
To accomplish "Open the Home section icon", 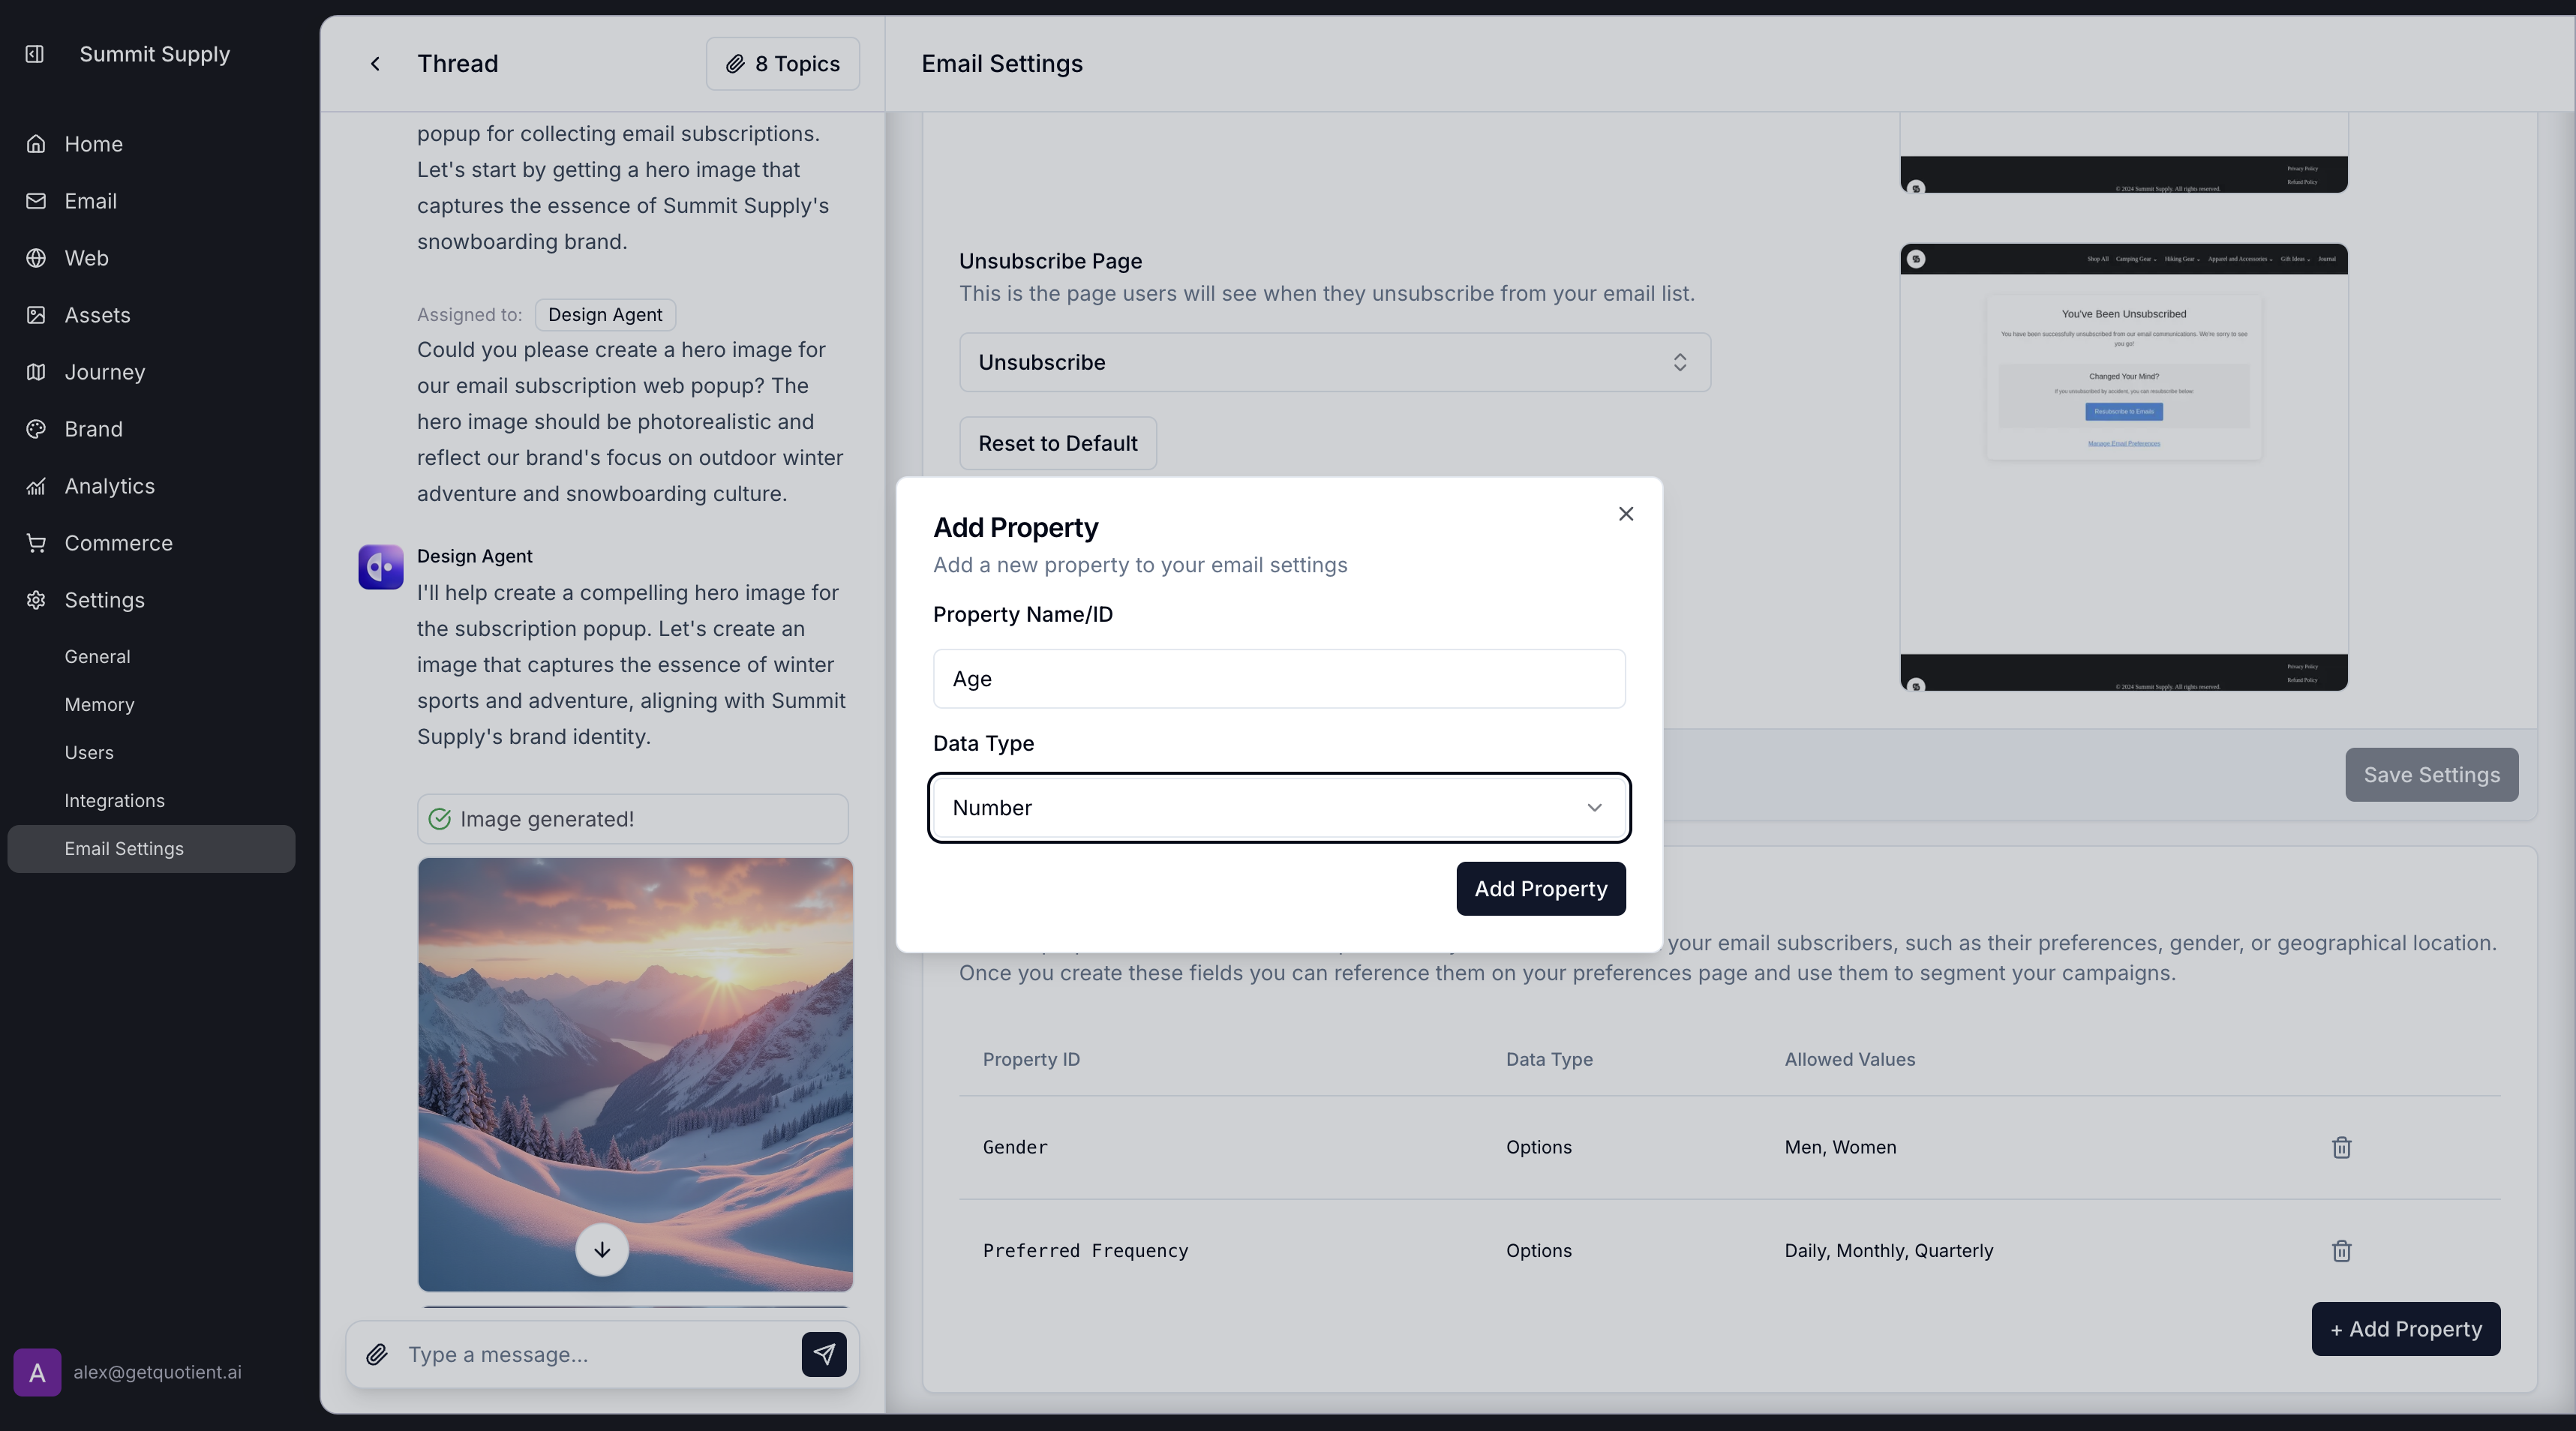I will [x=36, y=143].
